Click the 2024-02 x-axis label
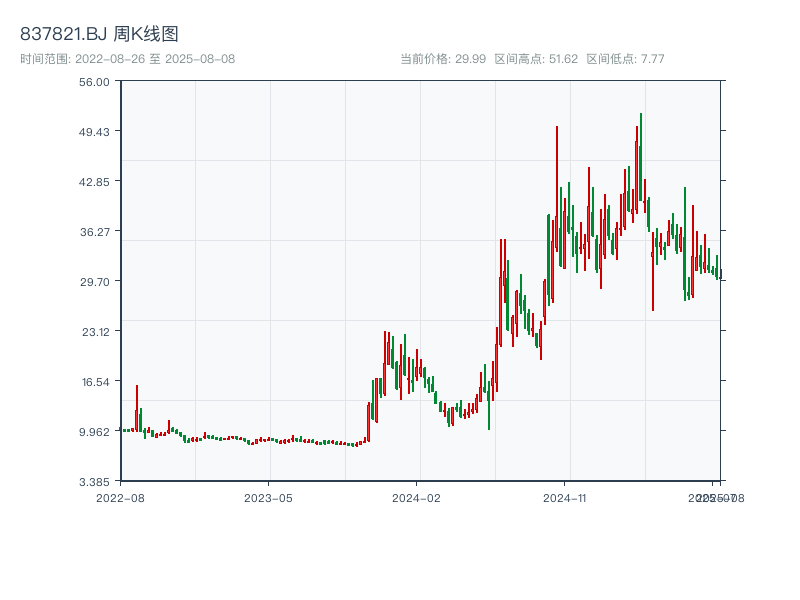This screenshot has height=600, width=800. point(416,498)
